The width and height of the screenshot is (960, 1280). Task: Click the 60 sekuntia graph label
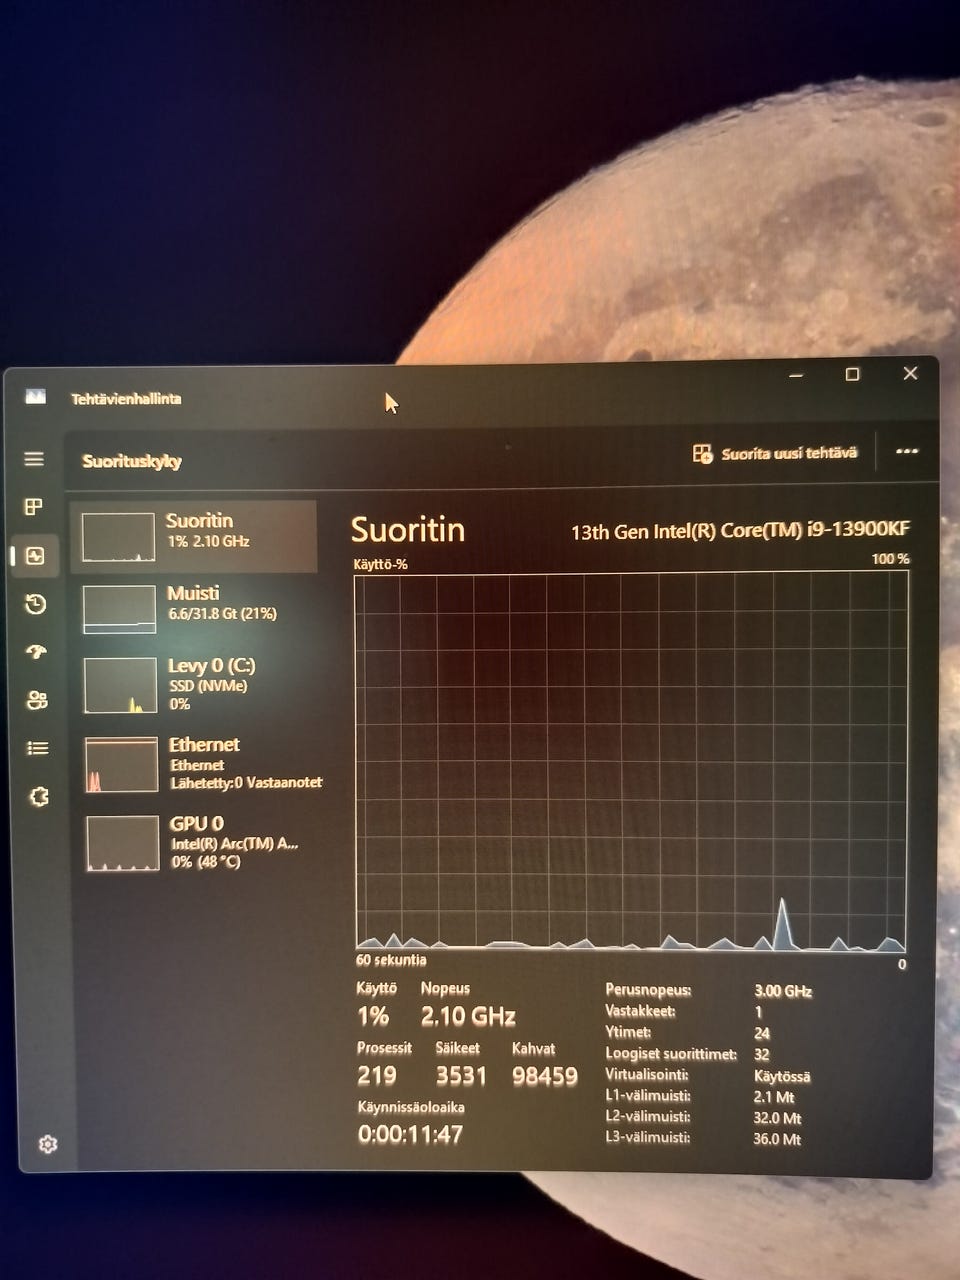(391, 960)
